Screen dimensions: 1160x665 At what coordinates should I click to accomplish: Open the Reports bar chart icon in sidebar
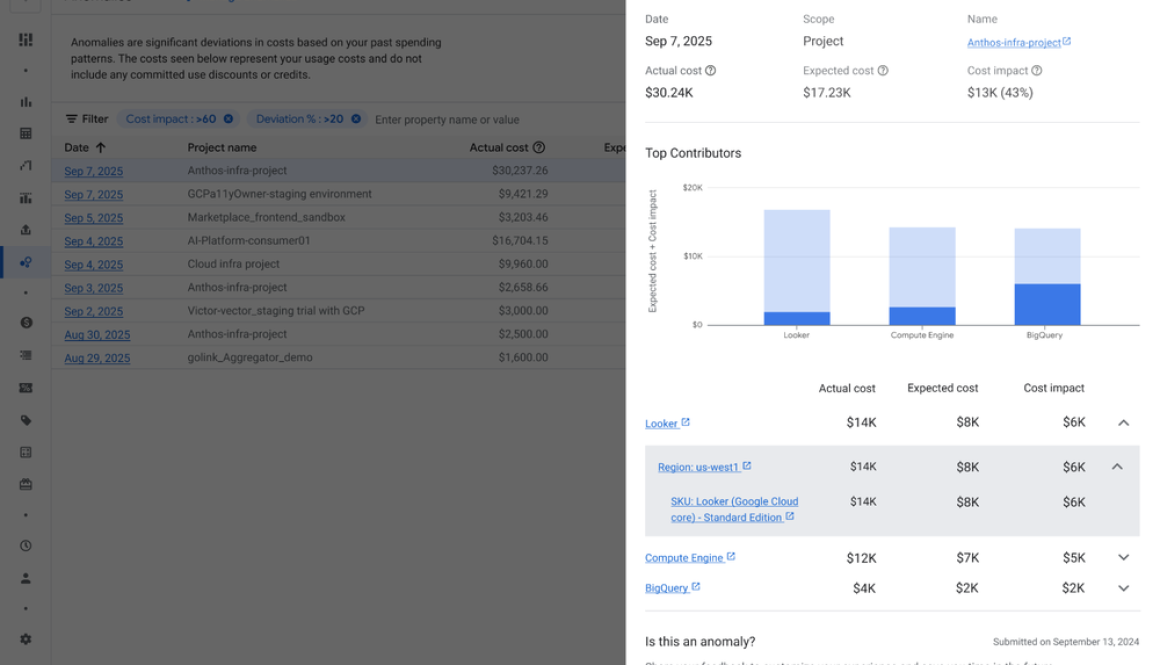[25, 103]
